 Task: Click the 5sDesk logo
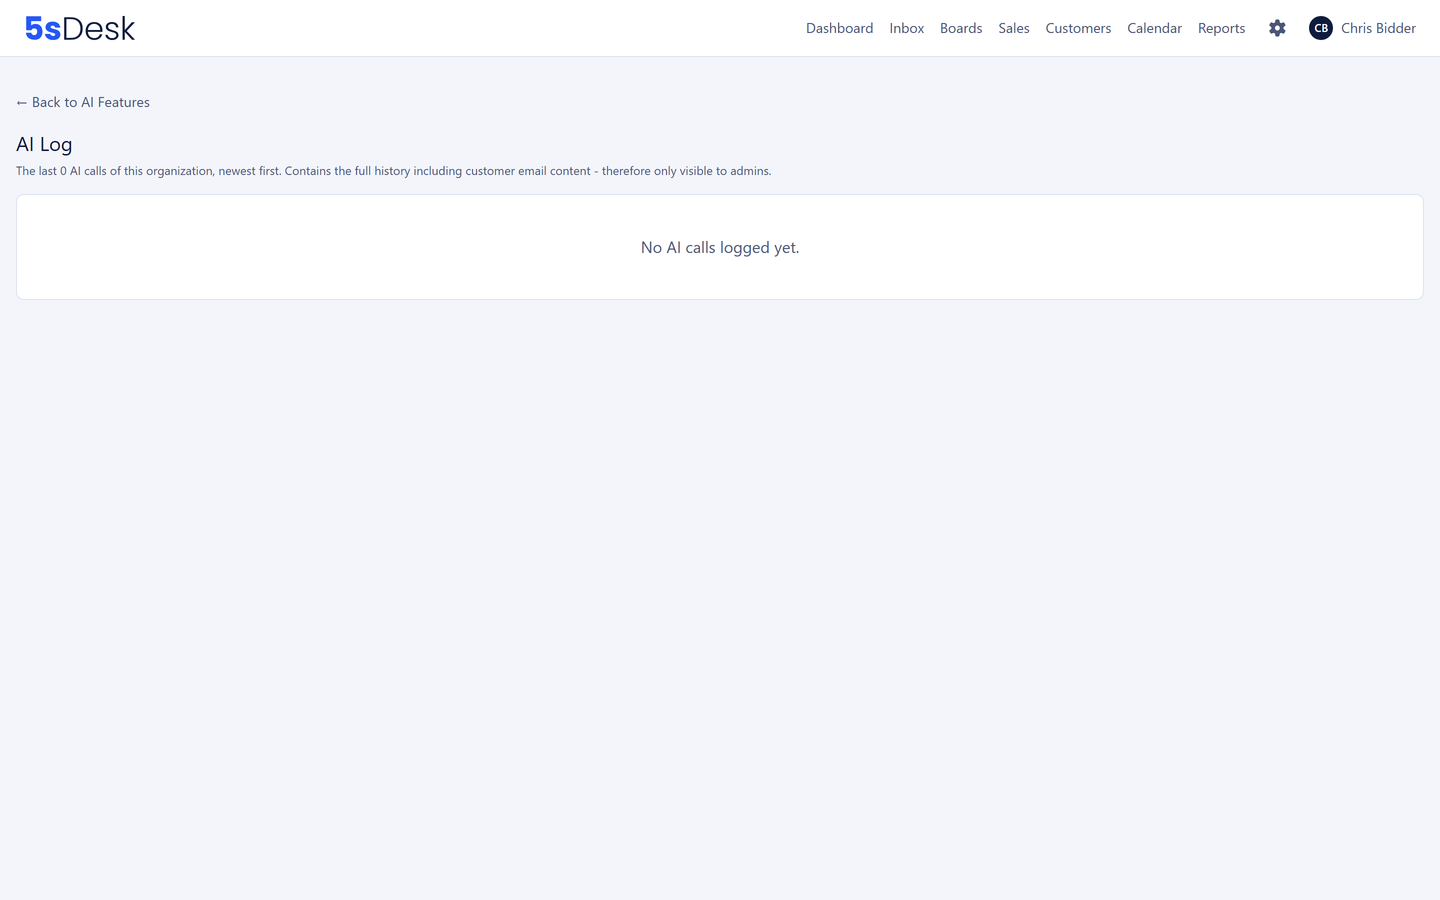80,28
